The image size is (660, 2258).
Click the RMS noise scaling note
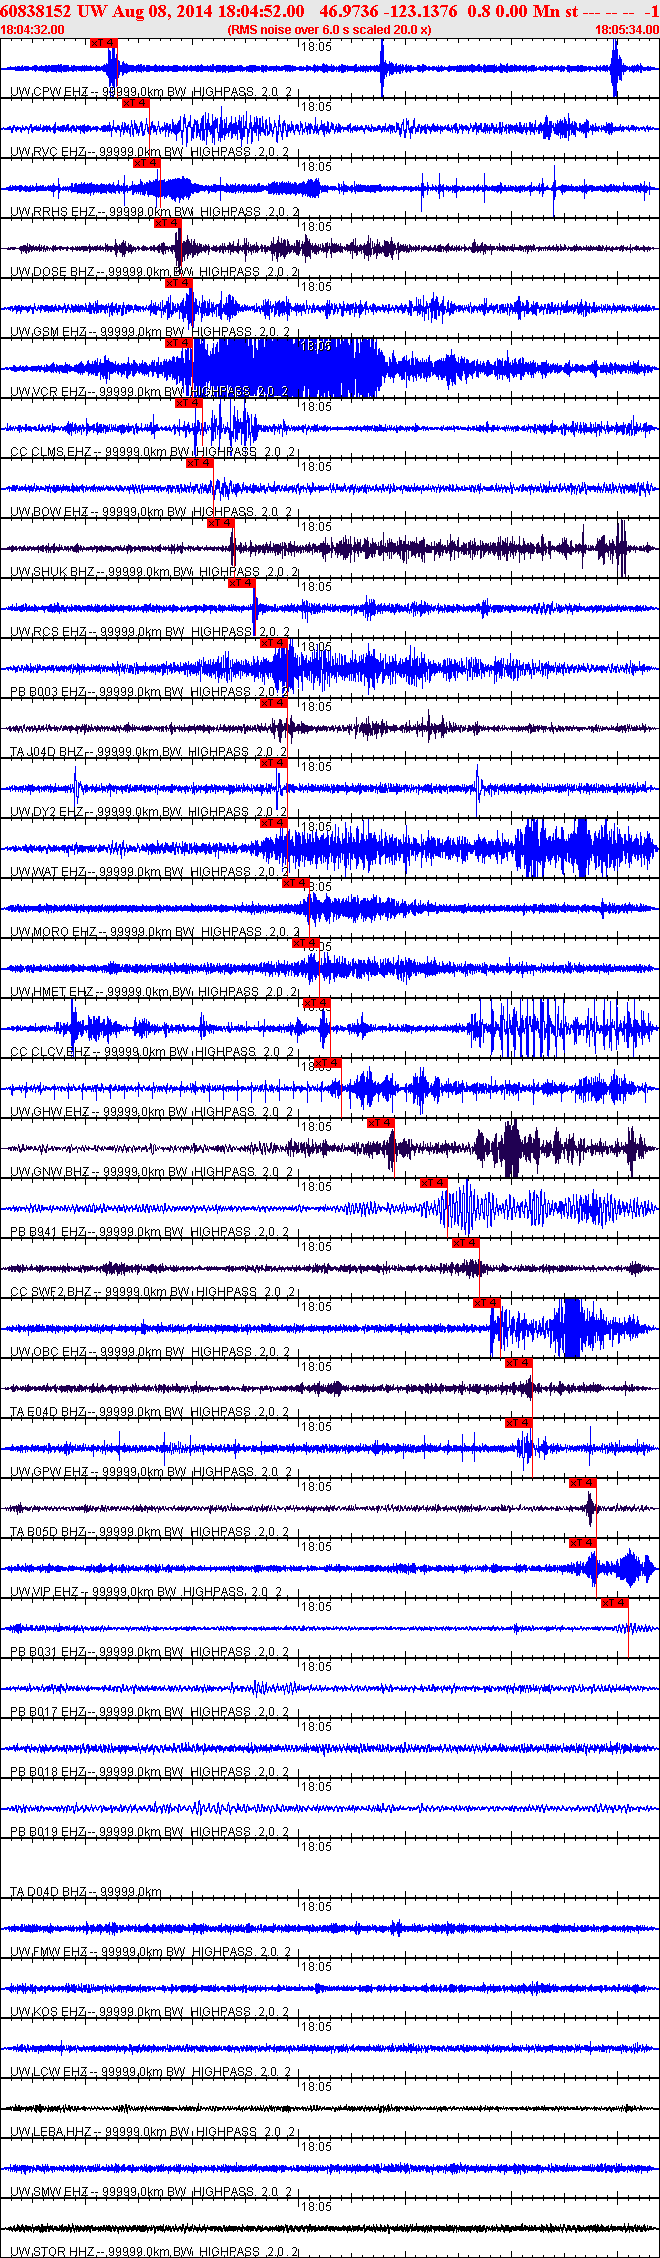pos(330,30)
